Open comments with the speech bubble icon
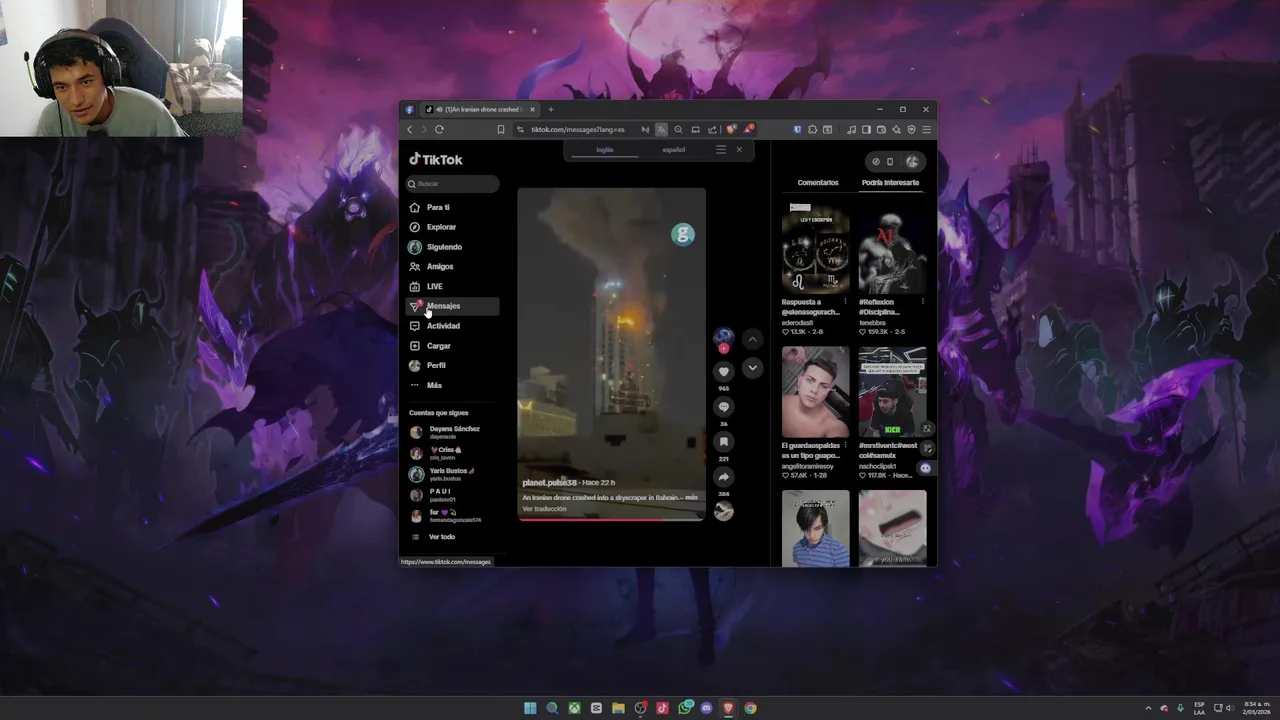The height and width of the screenshot is (720, 1280). (x=724, y=406)
